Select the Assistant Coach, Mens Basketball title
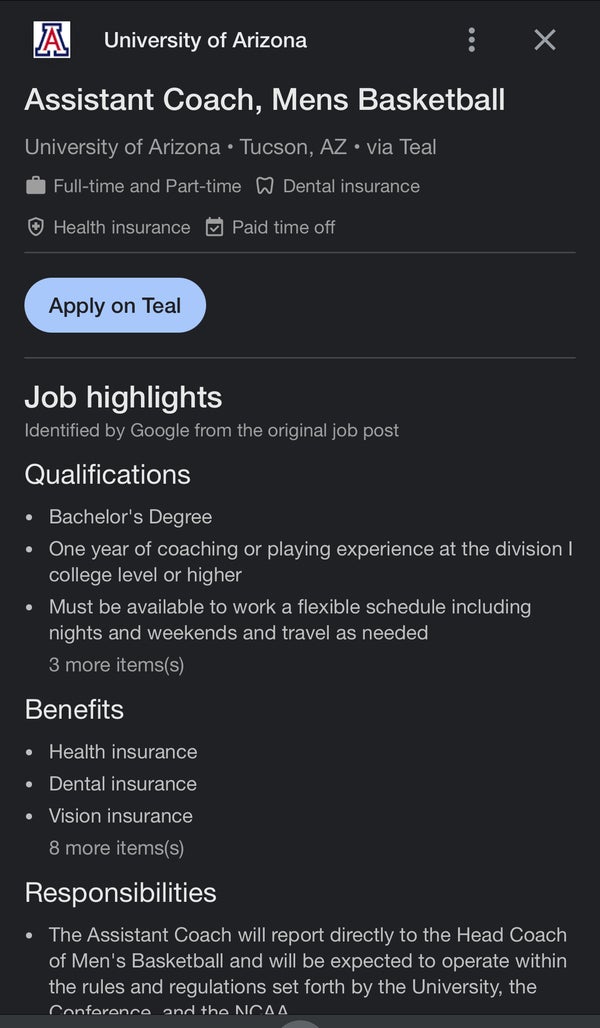The image size is (600, 1028). point(264,100)
